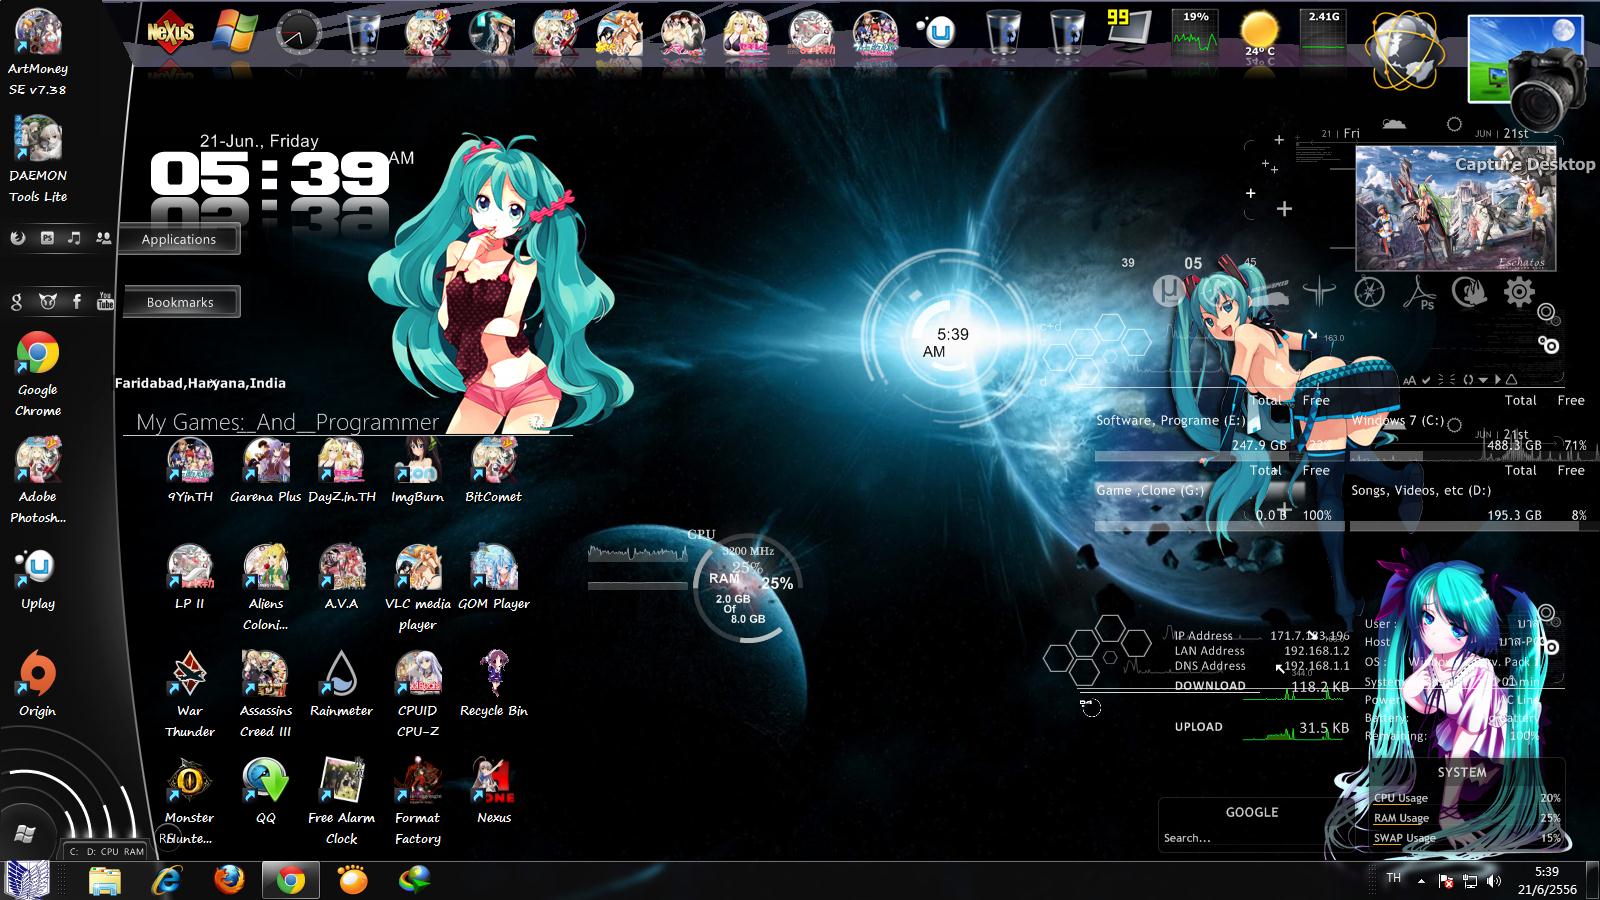Open the Facebook bookmark icon
The image size is (1600, 900).
pos(77,301)
